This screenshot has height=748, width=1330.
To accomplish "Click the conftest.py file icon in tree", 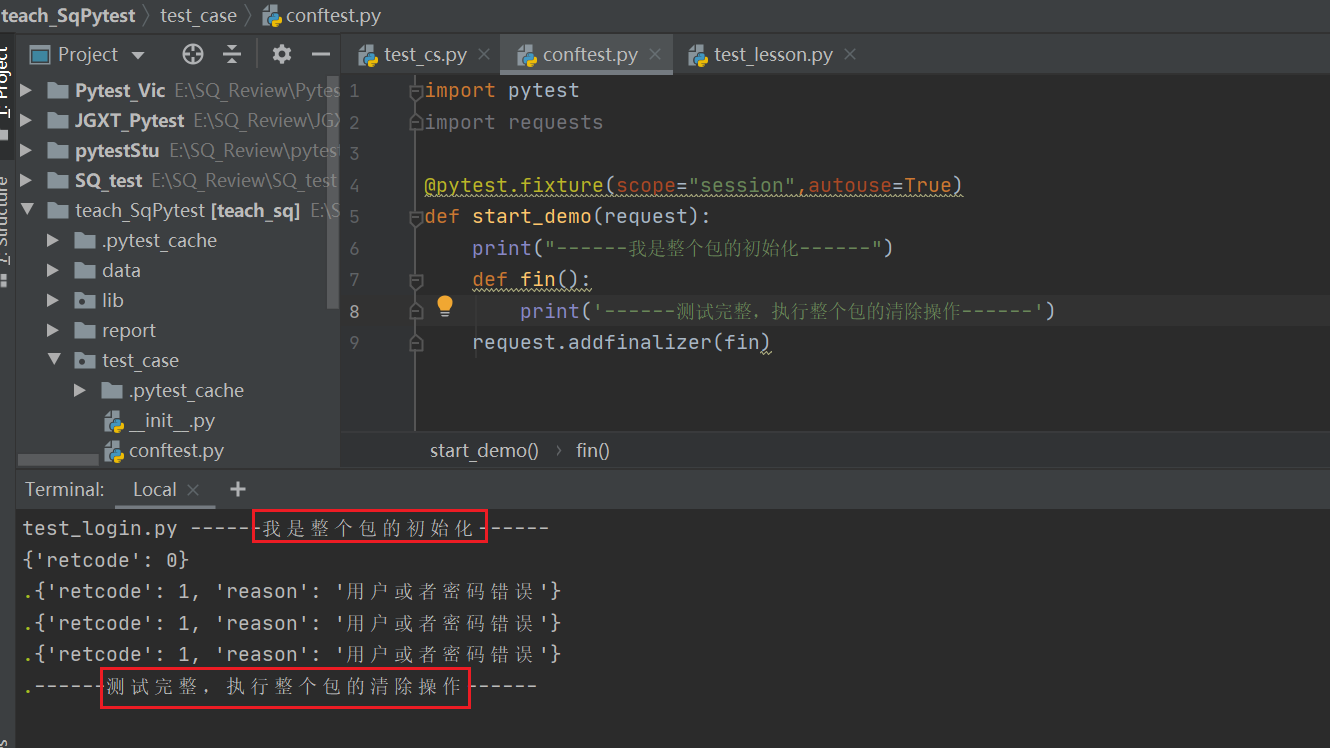I will click(x=113, y=451).
